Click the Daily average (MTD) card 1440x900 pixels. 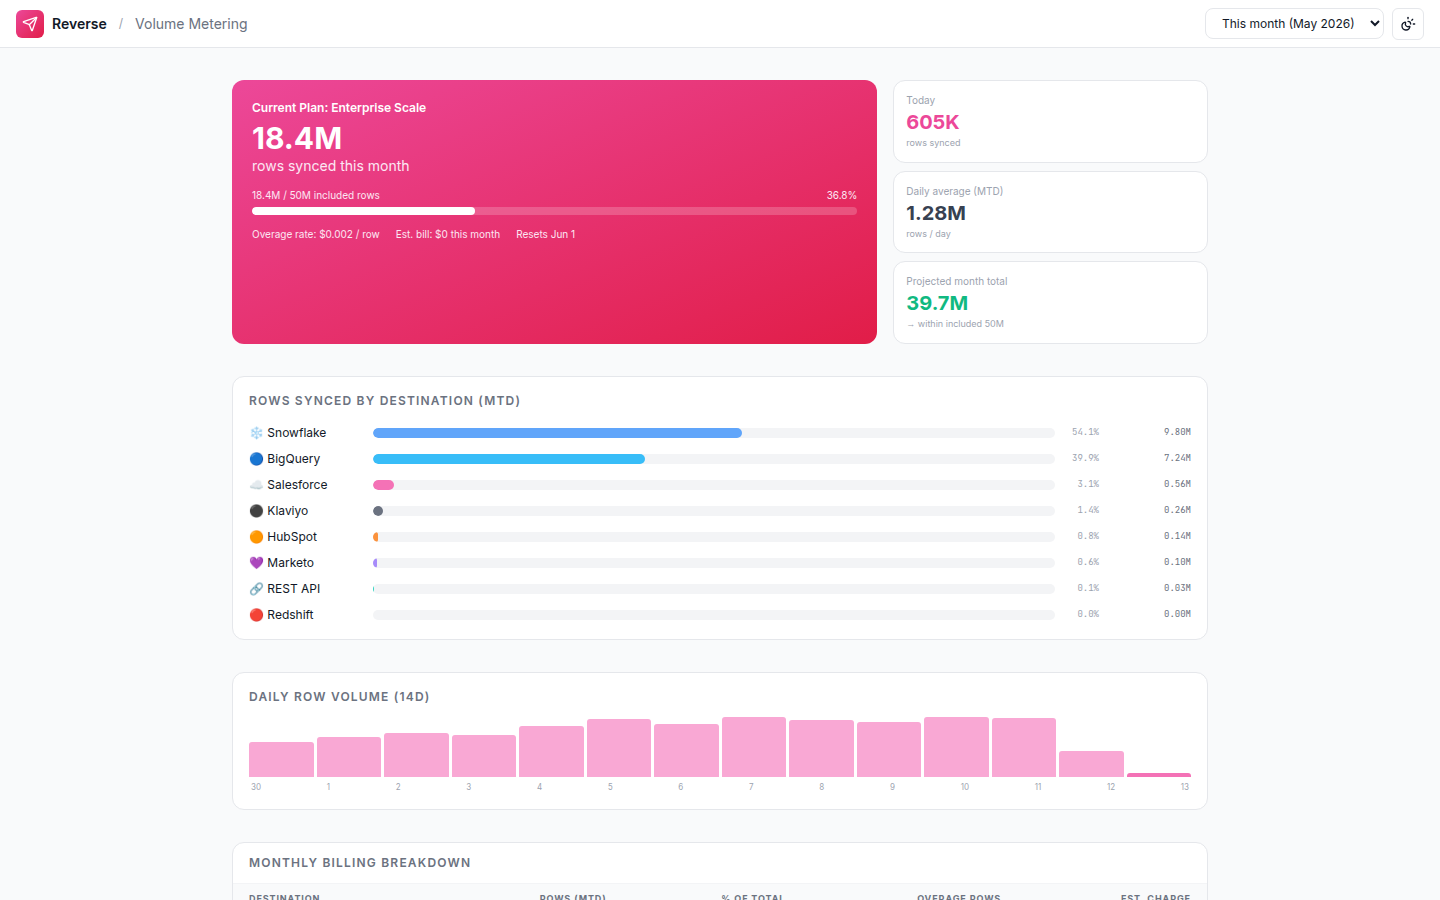[x=1050, y=212]
